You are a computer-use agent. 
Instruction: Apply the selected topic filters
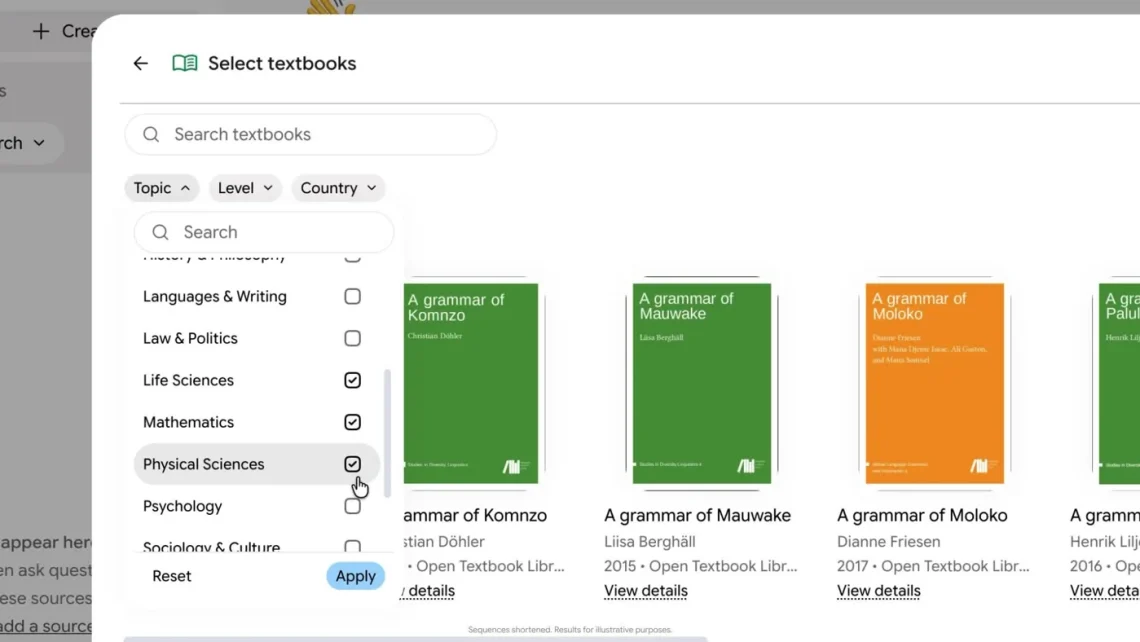(x=356, y=576)
